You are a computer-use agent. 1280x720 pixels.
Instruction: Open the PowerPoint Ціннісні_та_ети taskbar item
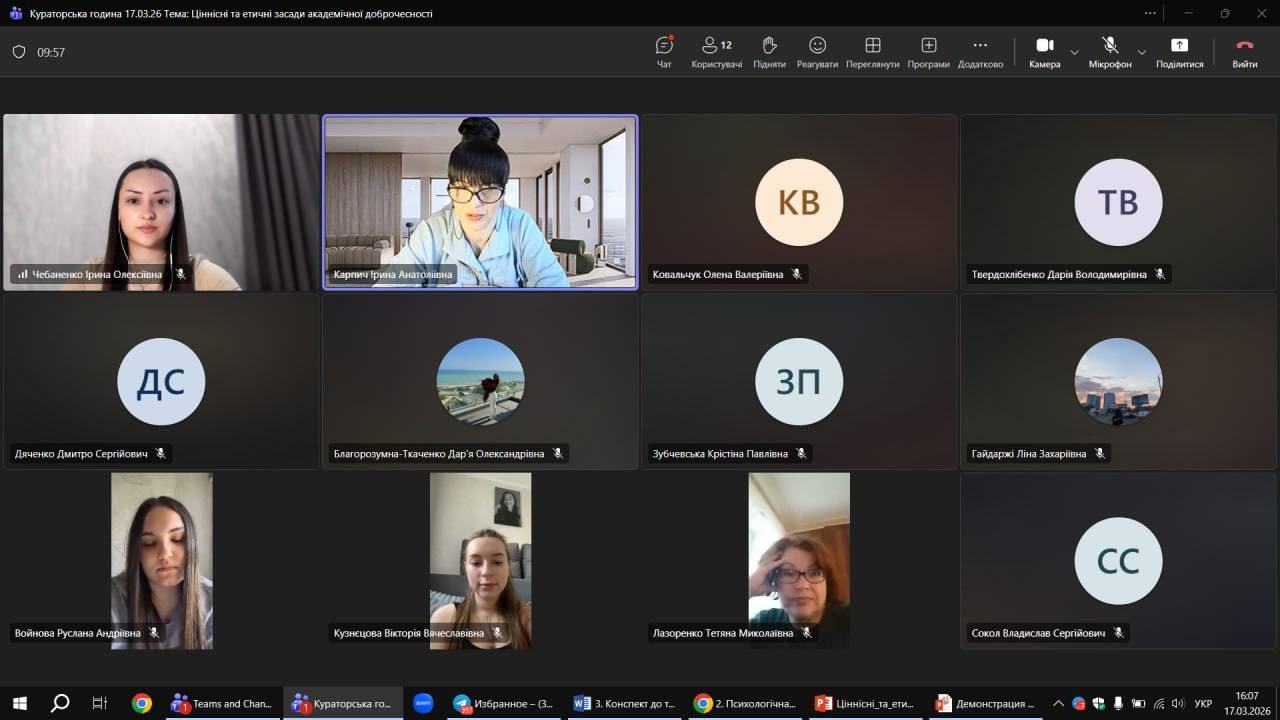(x=865, y=703)
